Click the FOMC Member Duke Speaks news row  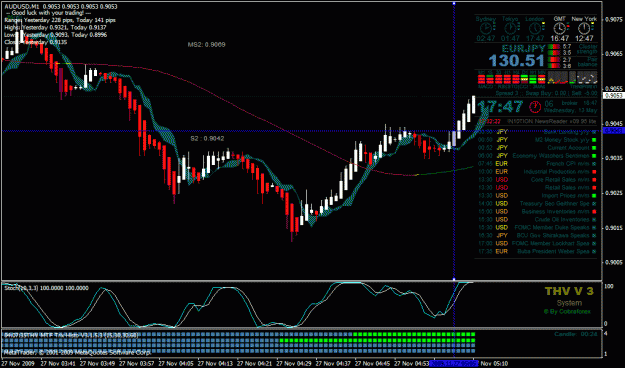point(537,228)
